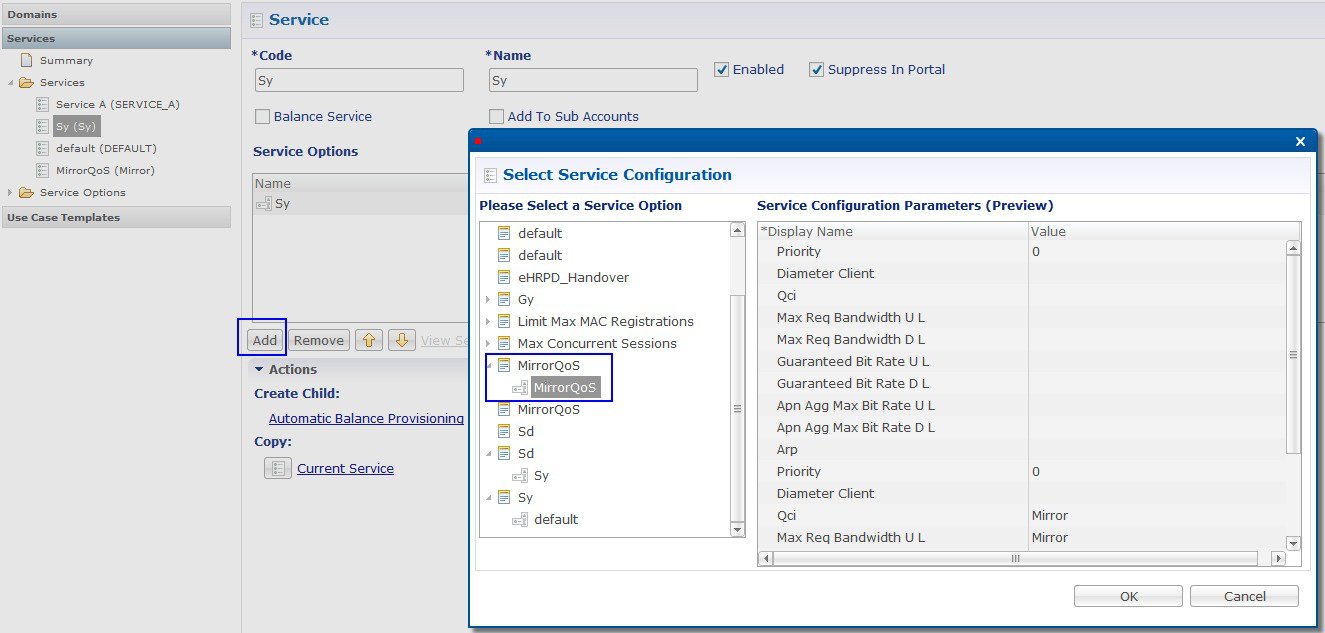Click the Max Concurrent Sessions icon
Screen dimensions: 1325x633
(504, 343)
